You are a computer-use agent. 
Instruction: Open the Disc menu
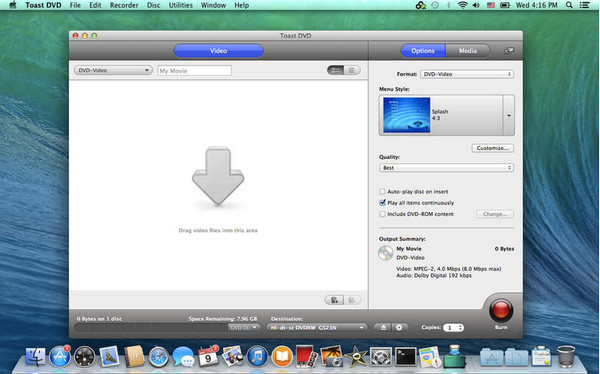(x=153, y=5)
